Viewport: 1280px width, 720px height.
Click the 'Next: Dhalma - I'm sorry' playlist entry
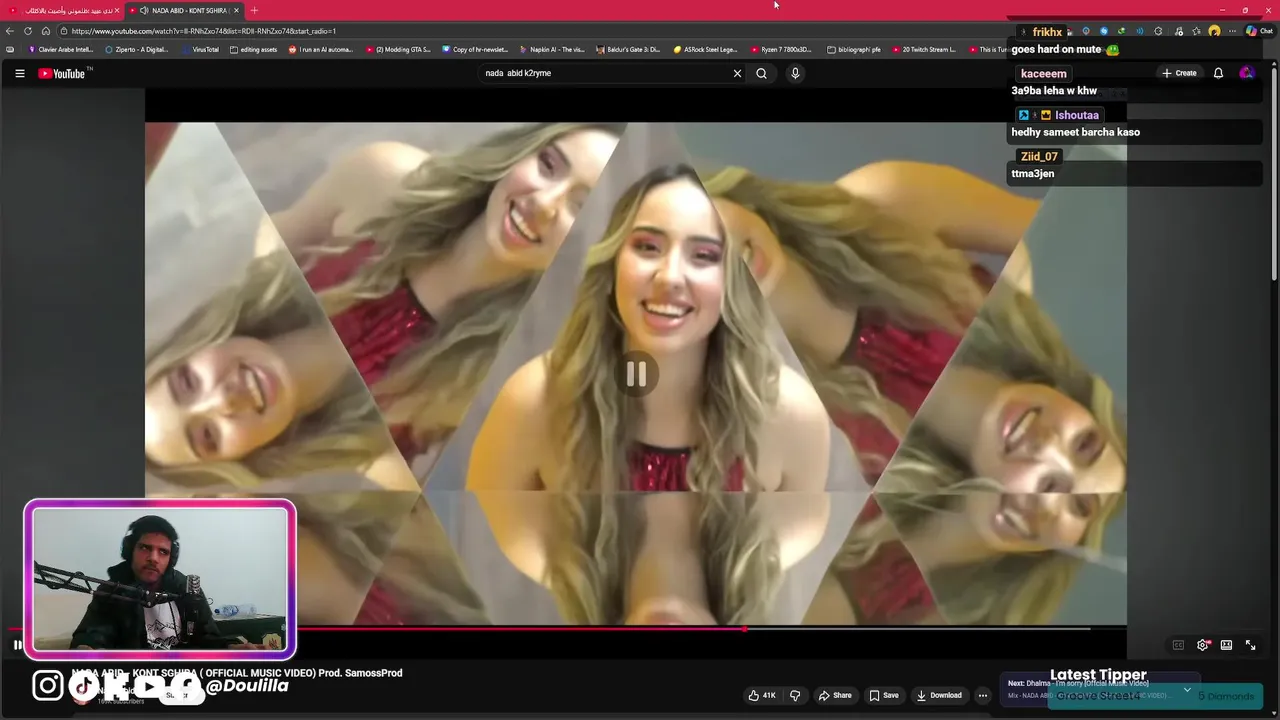pos(1078,683)
